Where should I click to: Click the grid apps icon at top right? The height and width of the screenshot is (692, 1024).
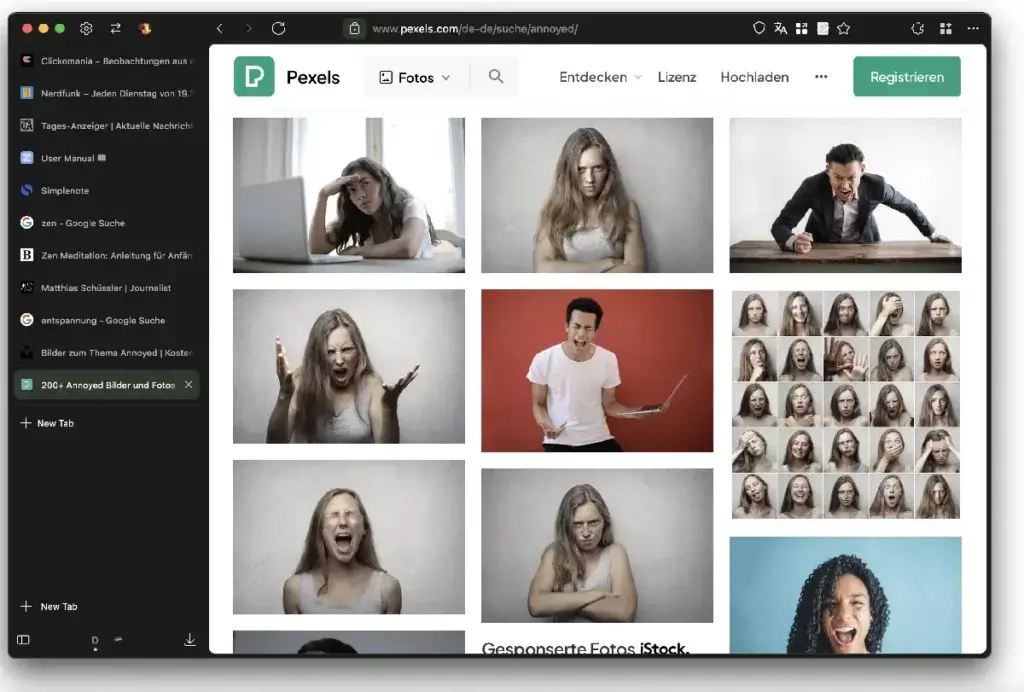946,28
